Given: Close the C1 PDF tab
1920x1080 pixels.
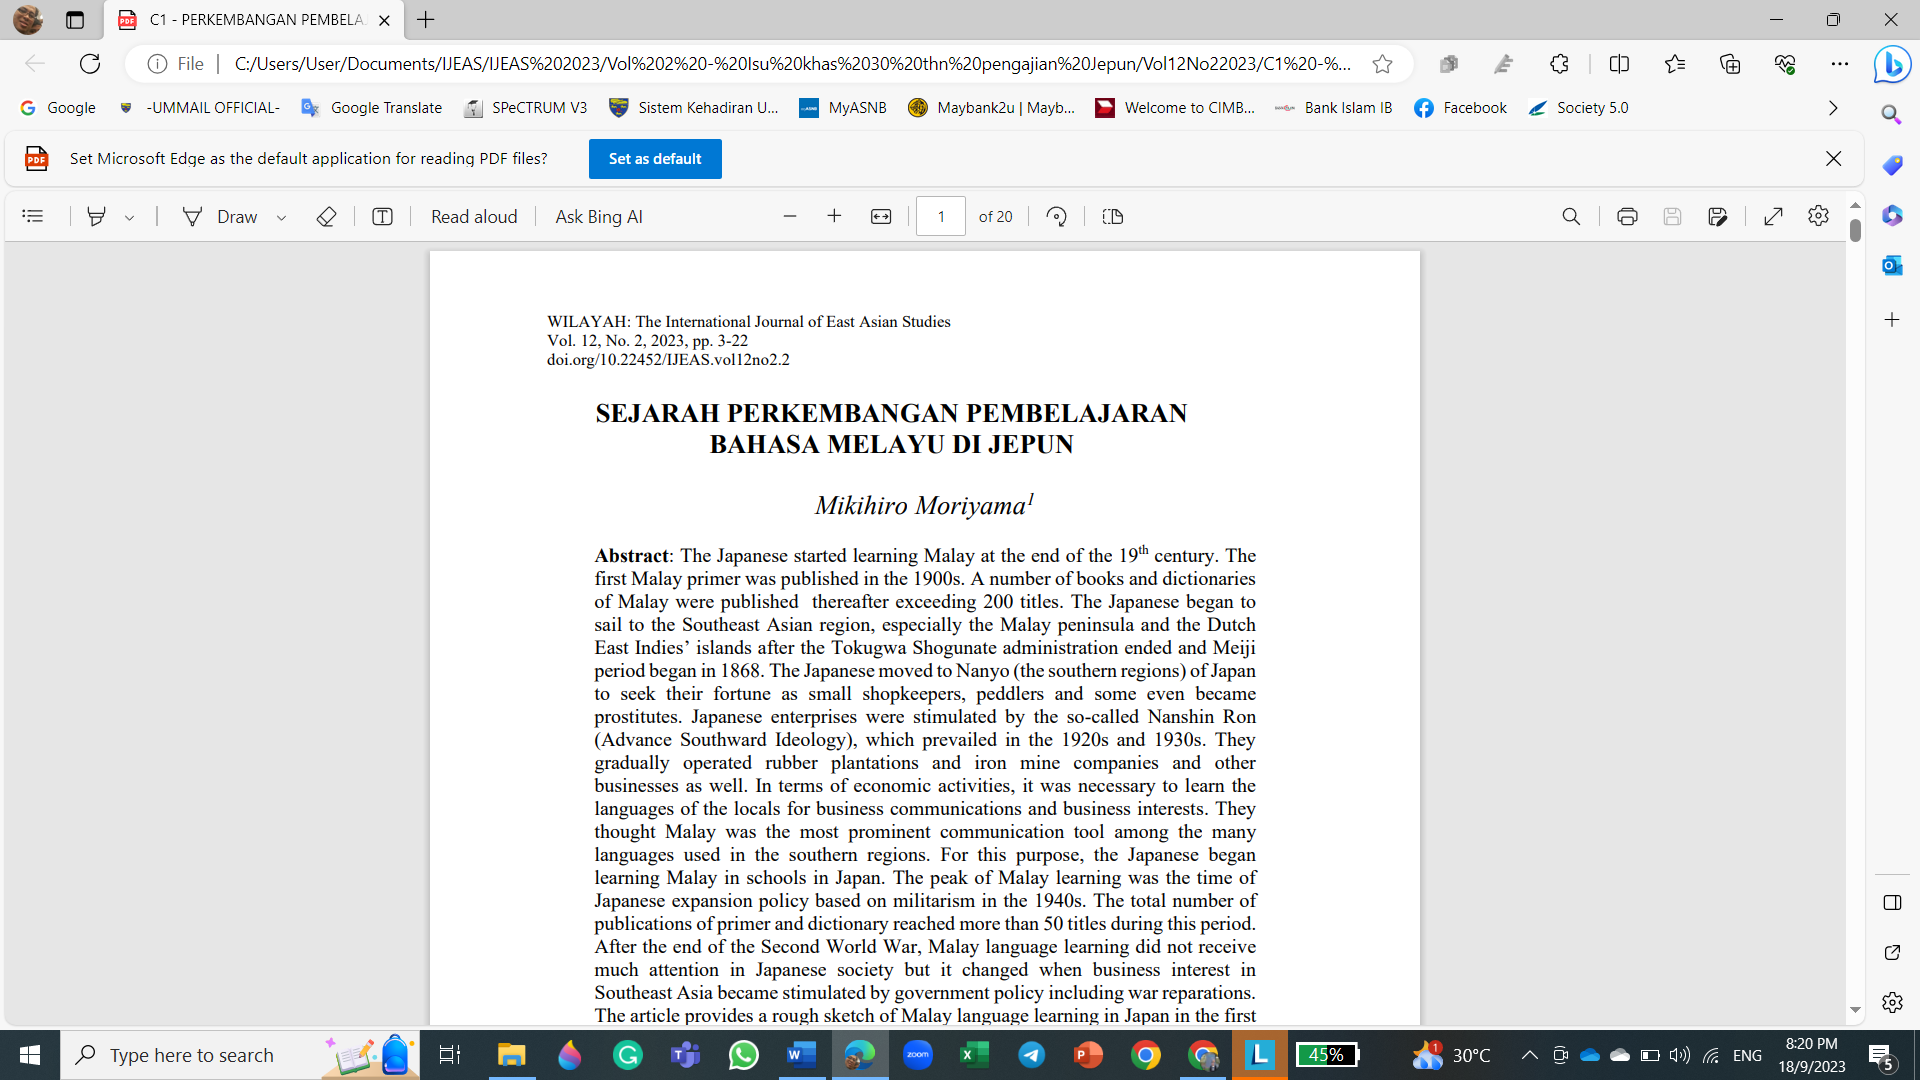Looking at the screenshot, I should click(x=384, y=20).
